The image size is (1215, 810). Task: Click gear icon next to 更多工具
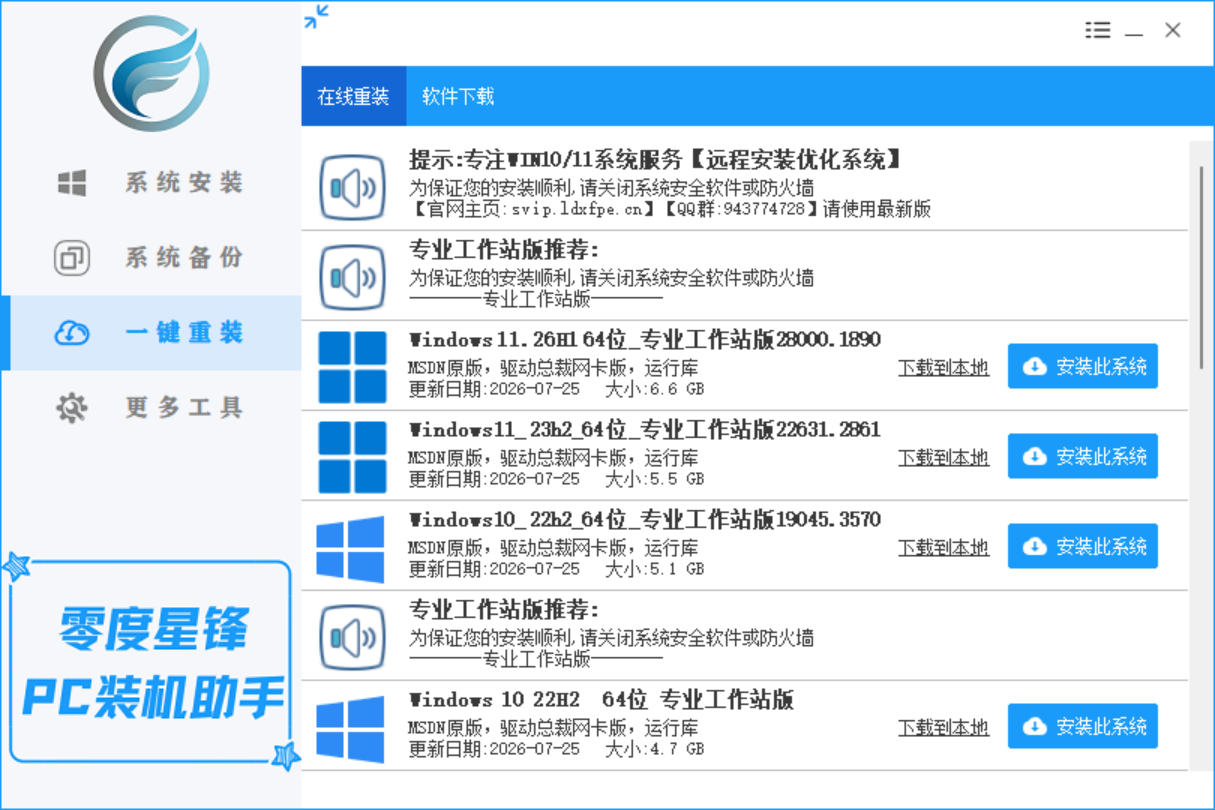(x=72, y=408)
